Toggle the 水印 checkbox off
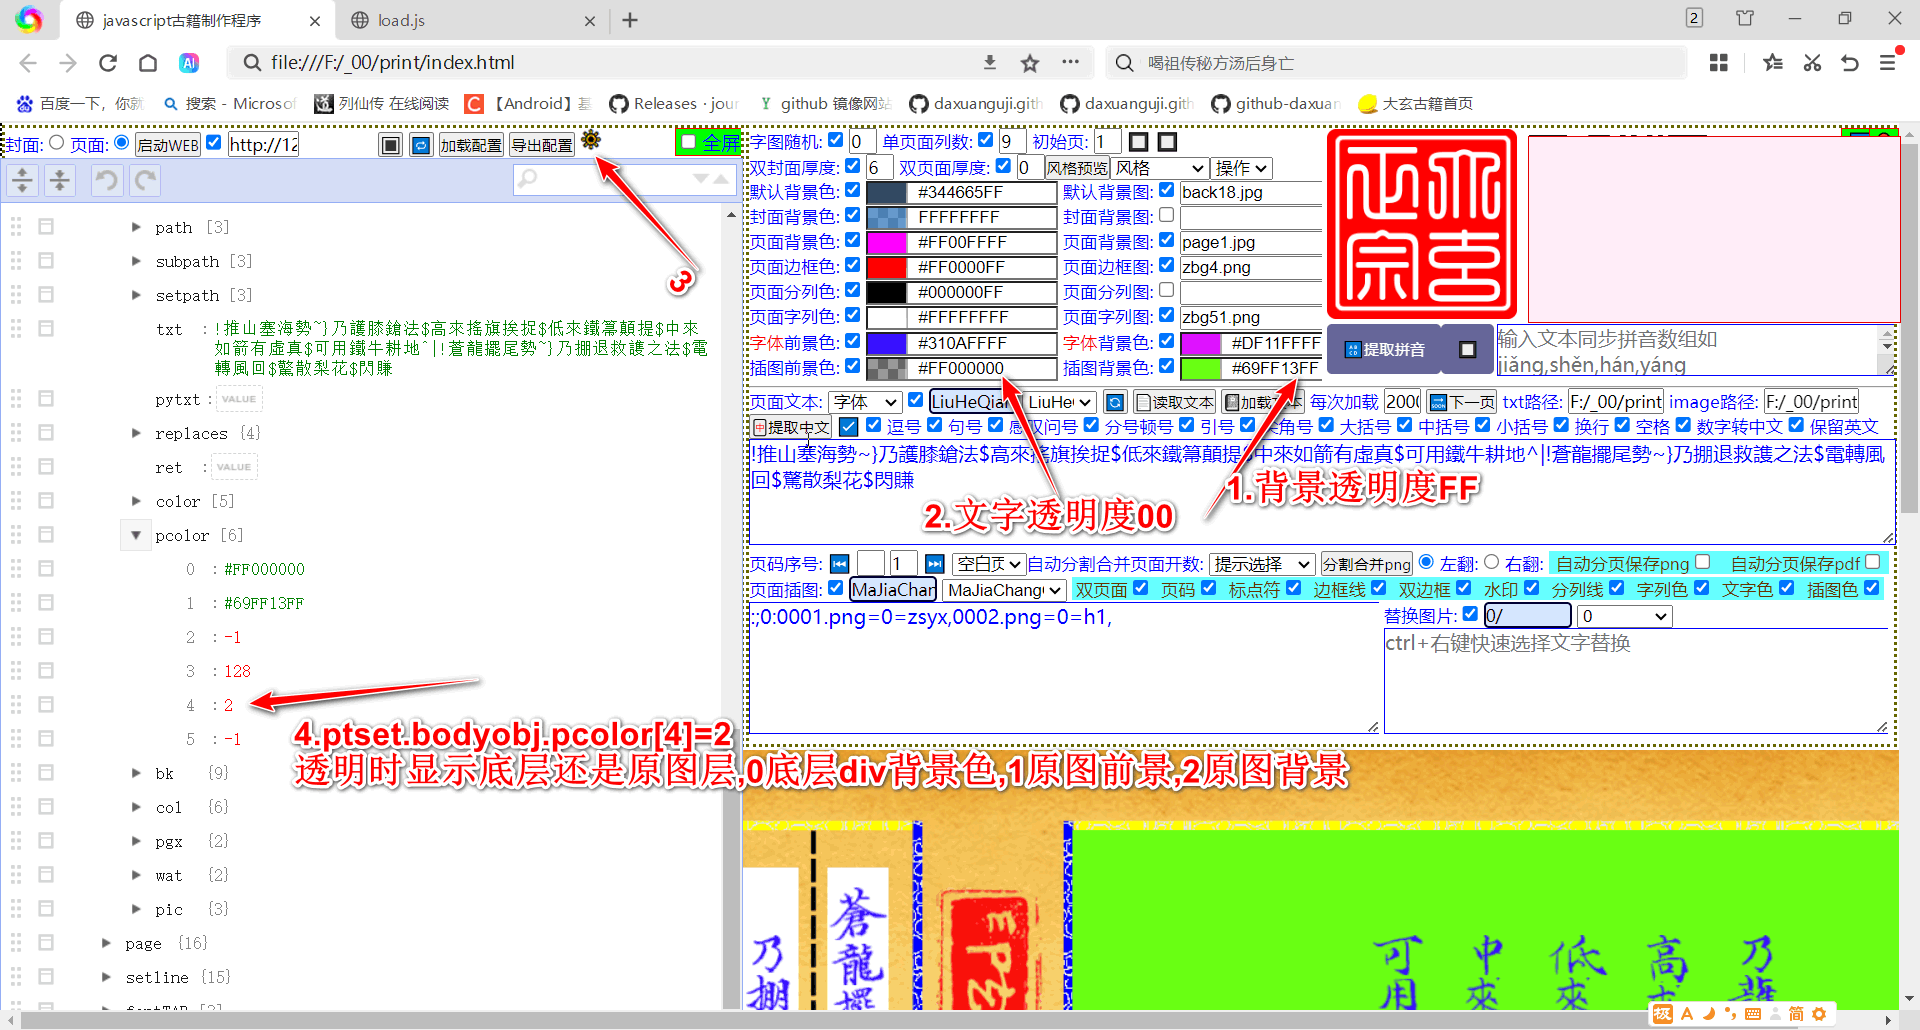 tap(1531, 589)
